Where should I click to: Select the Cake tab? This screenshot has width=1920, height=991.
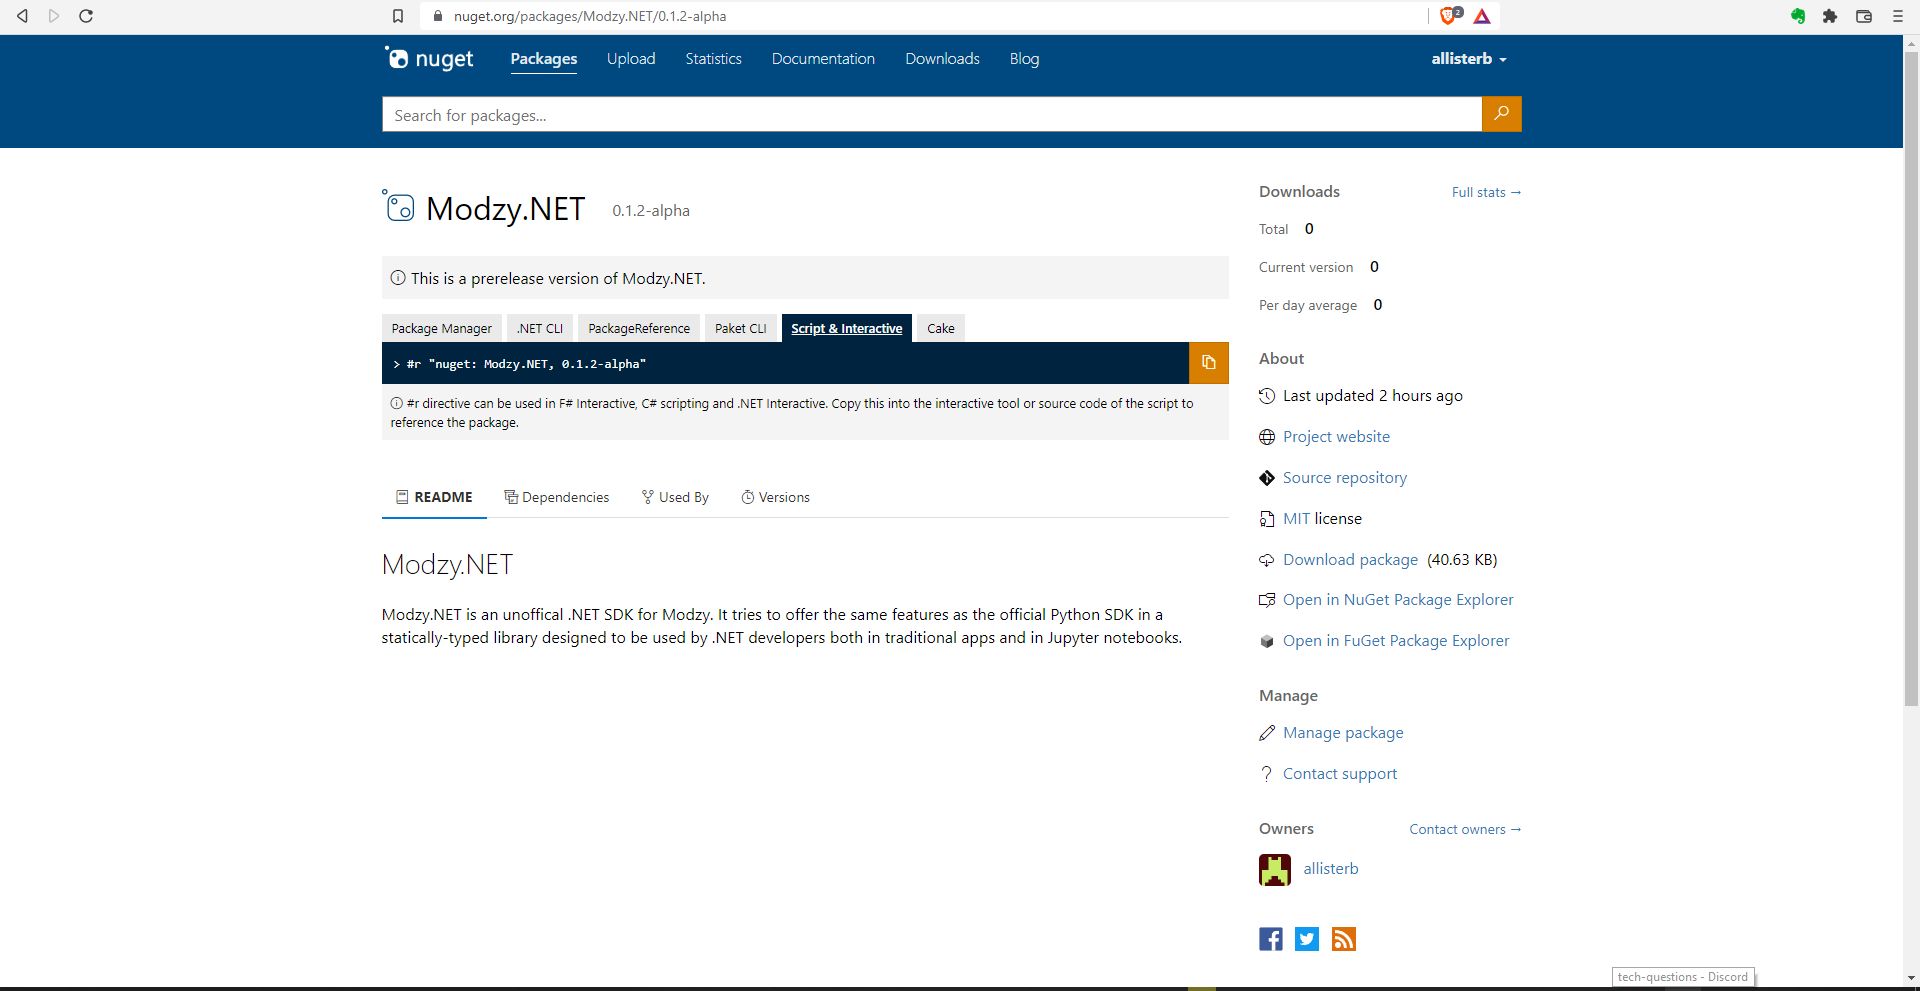pos(941,328)
